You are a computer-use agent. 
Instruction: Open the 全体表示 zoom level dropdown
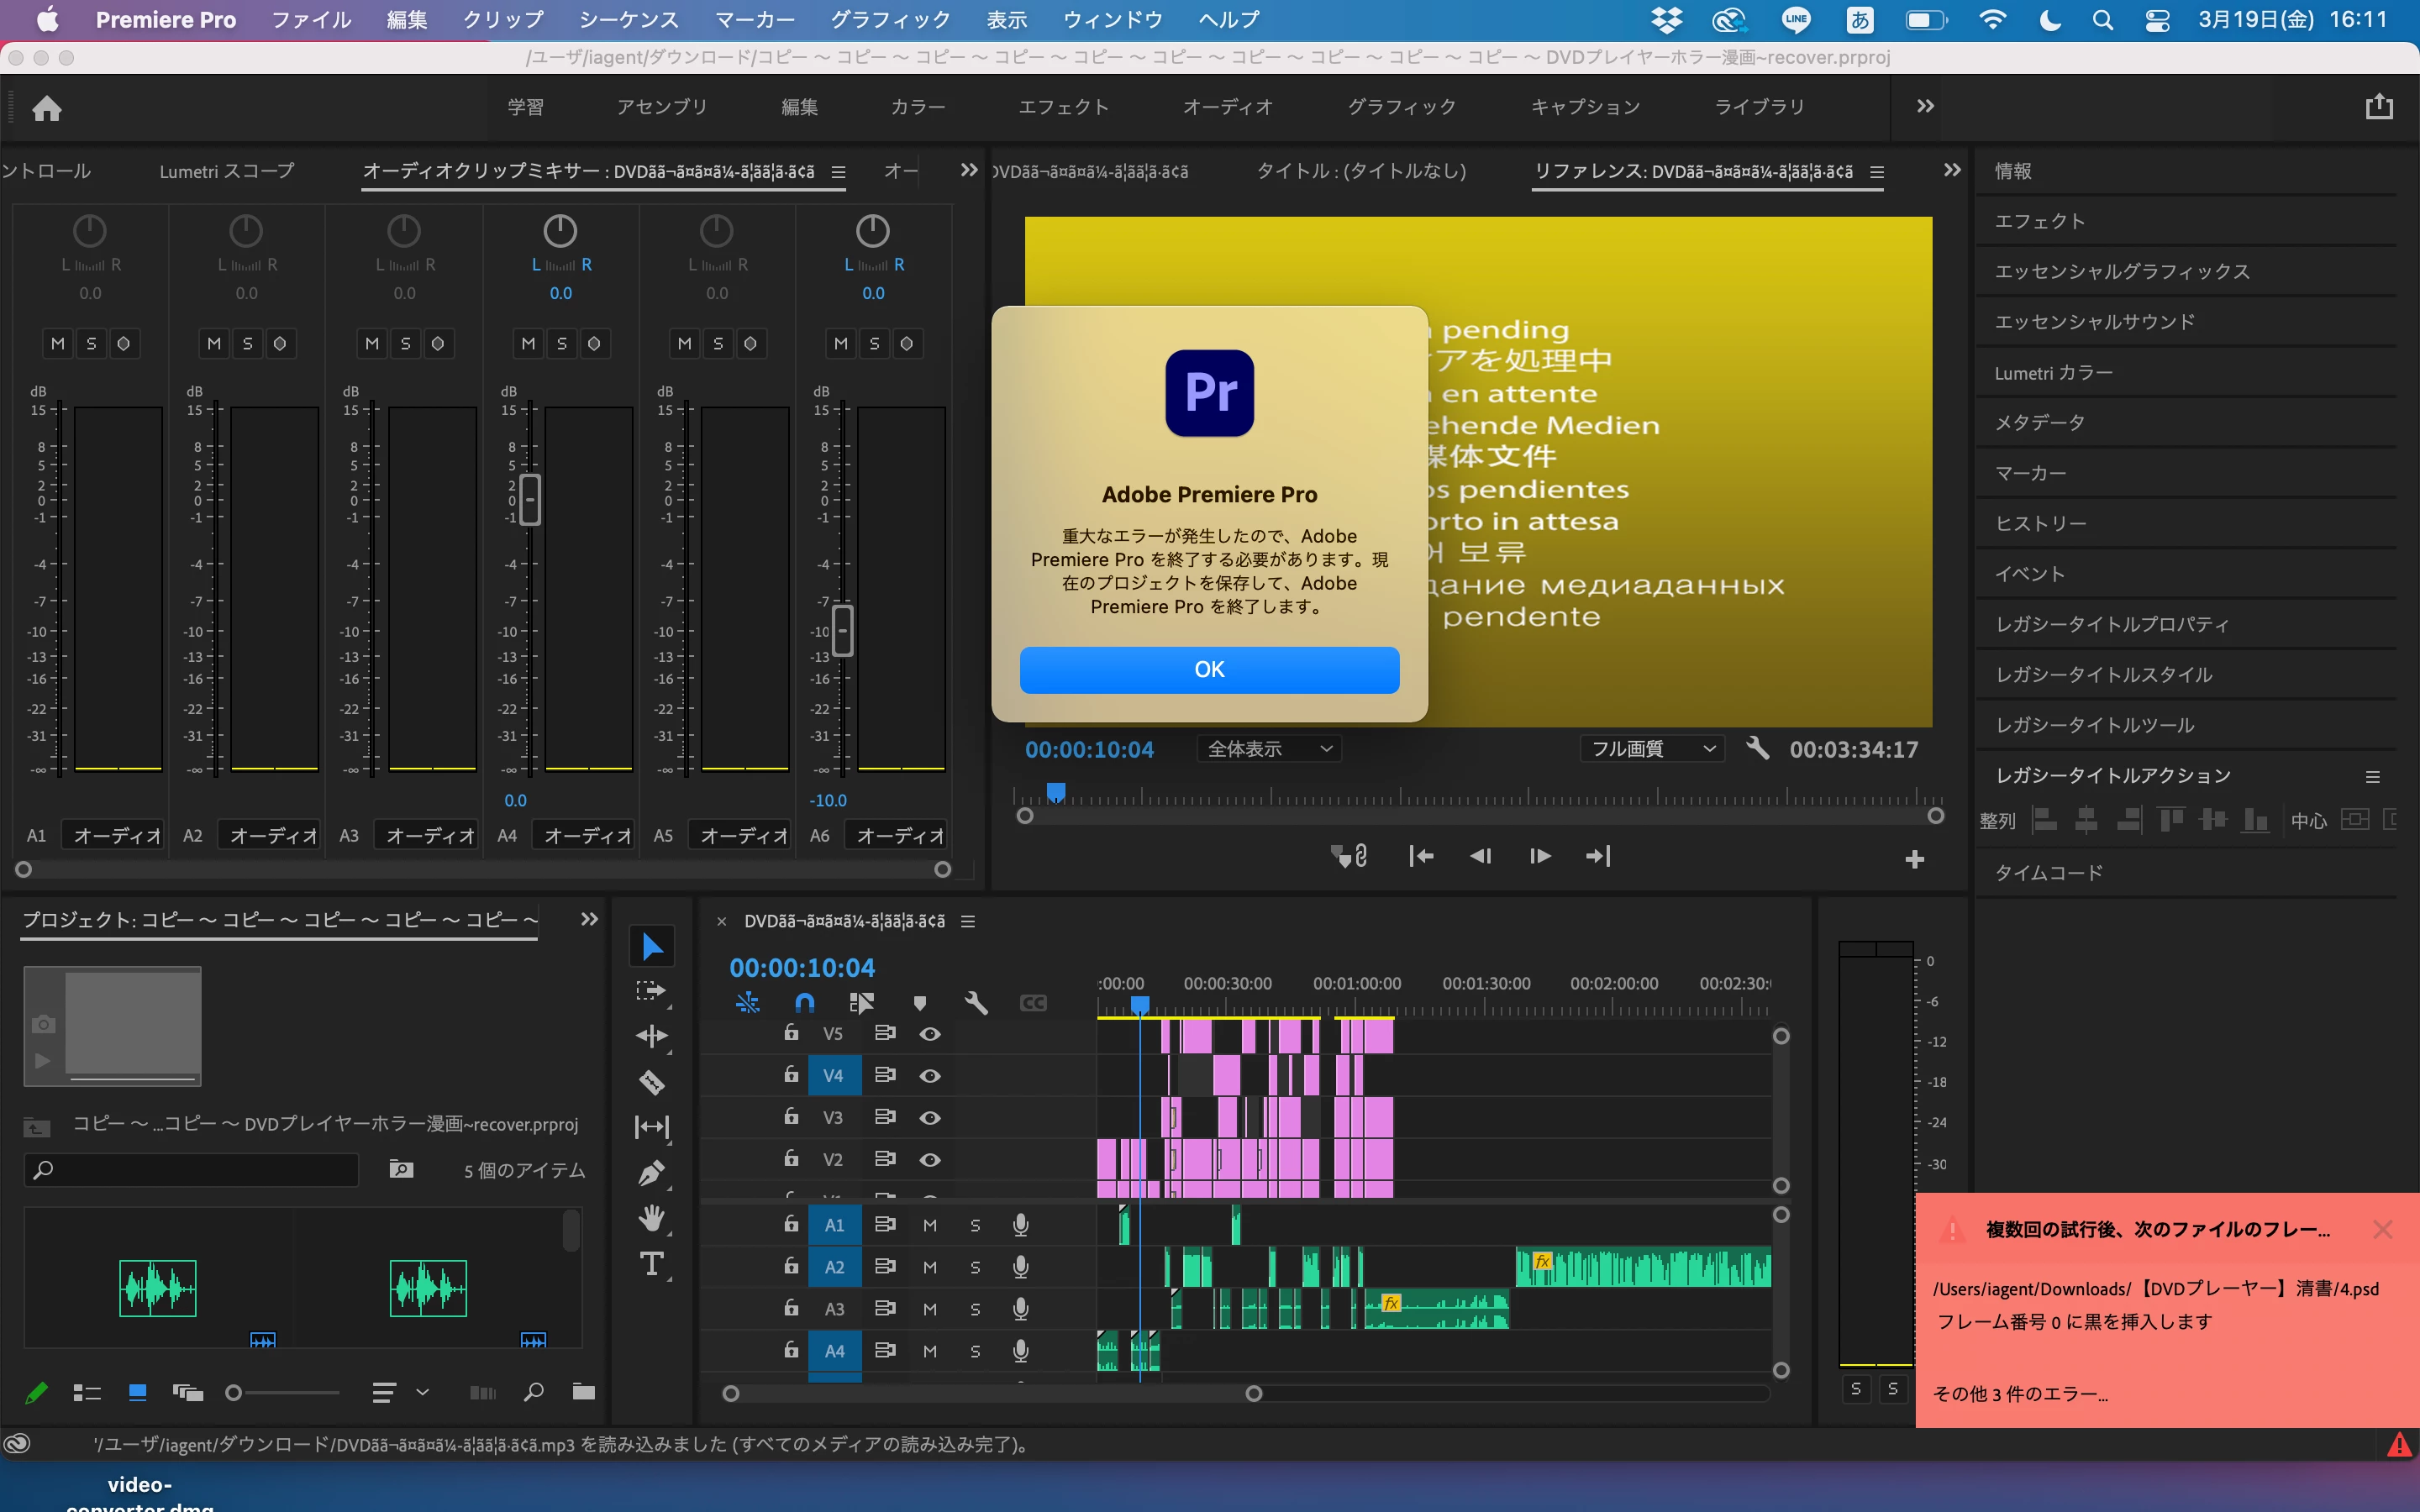[x=1268, y=749]
